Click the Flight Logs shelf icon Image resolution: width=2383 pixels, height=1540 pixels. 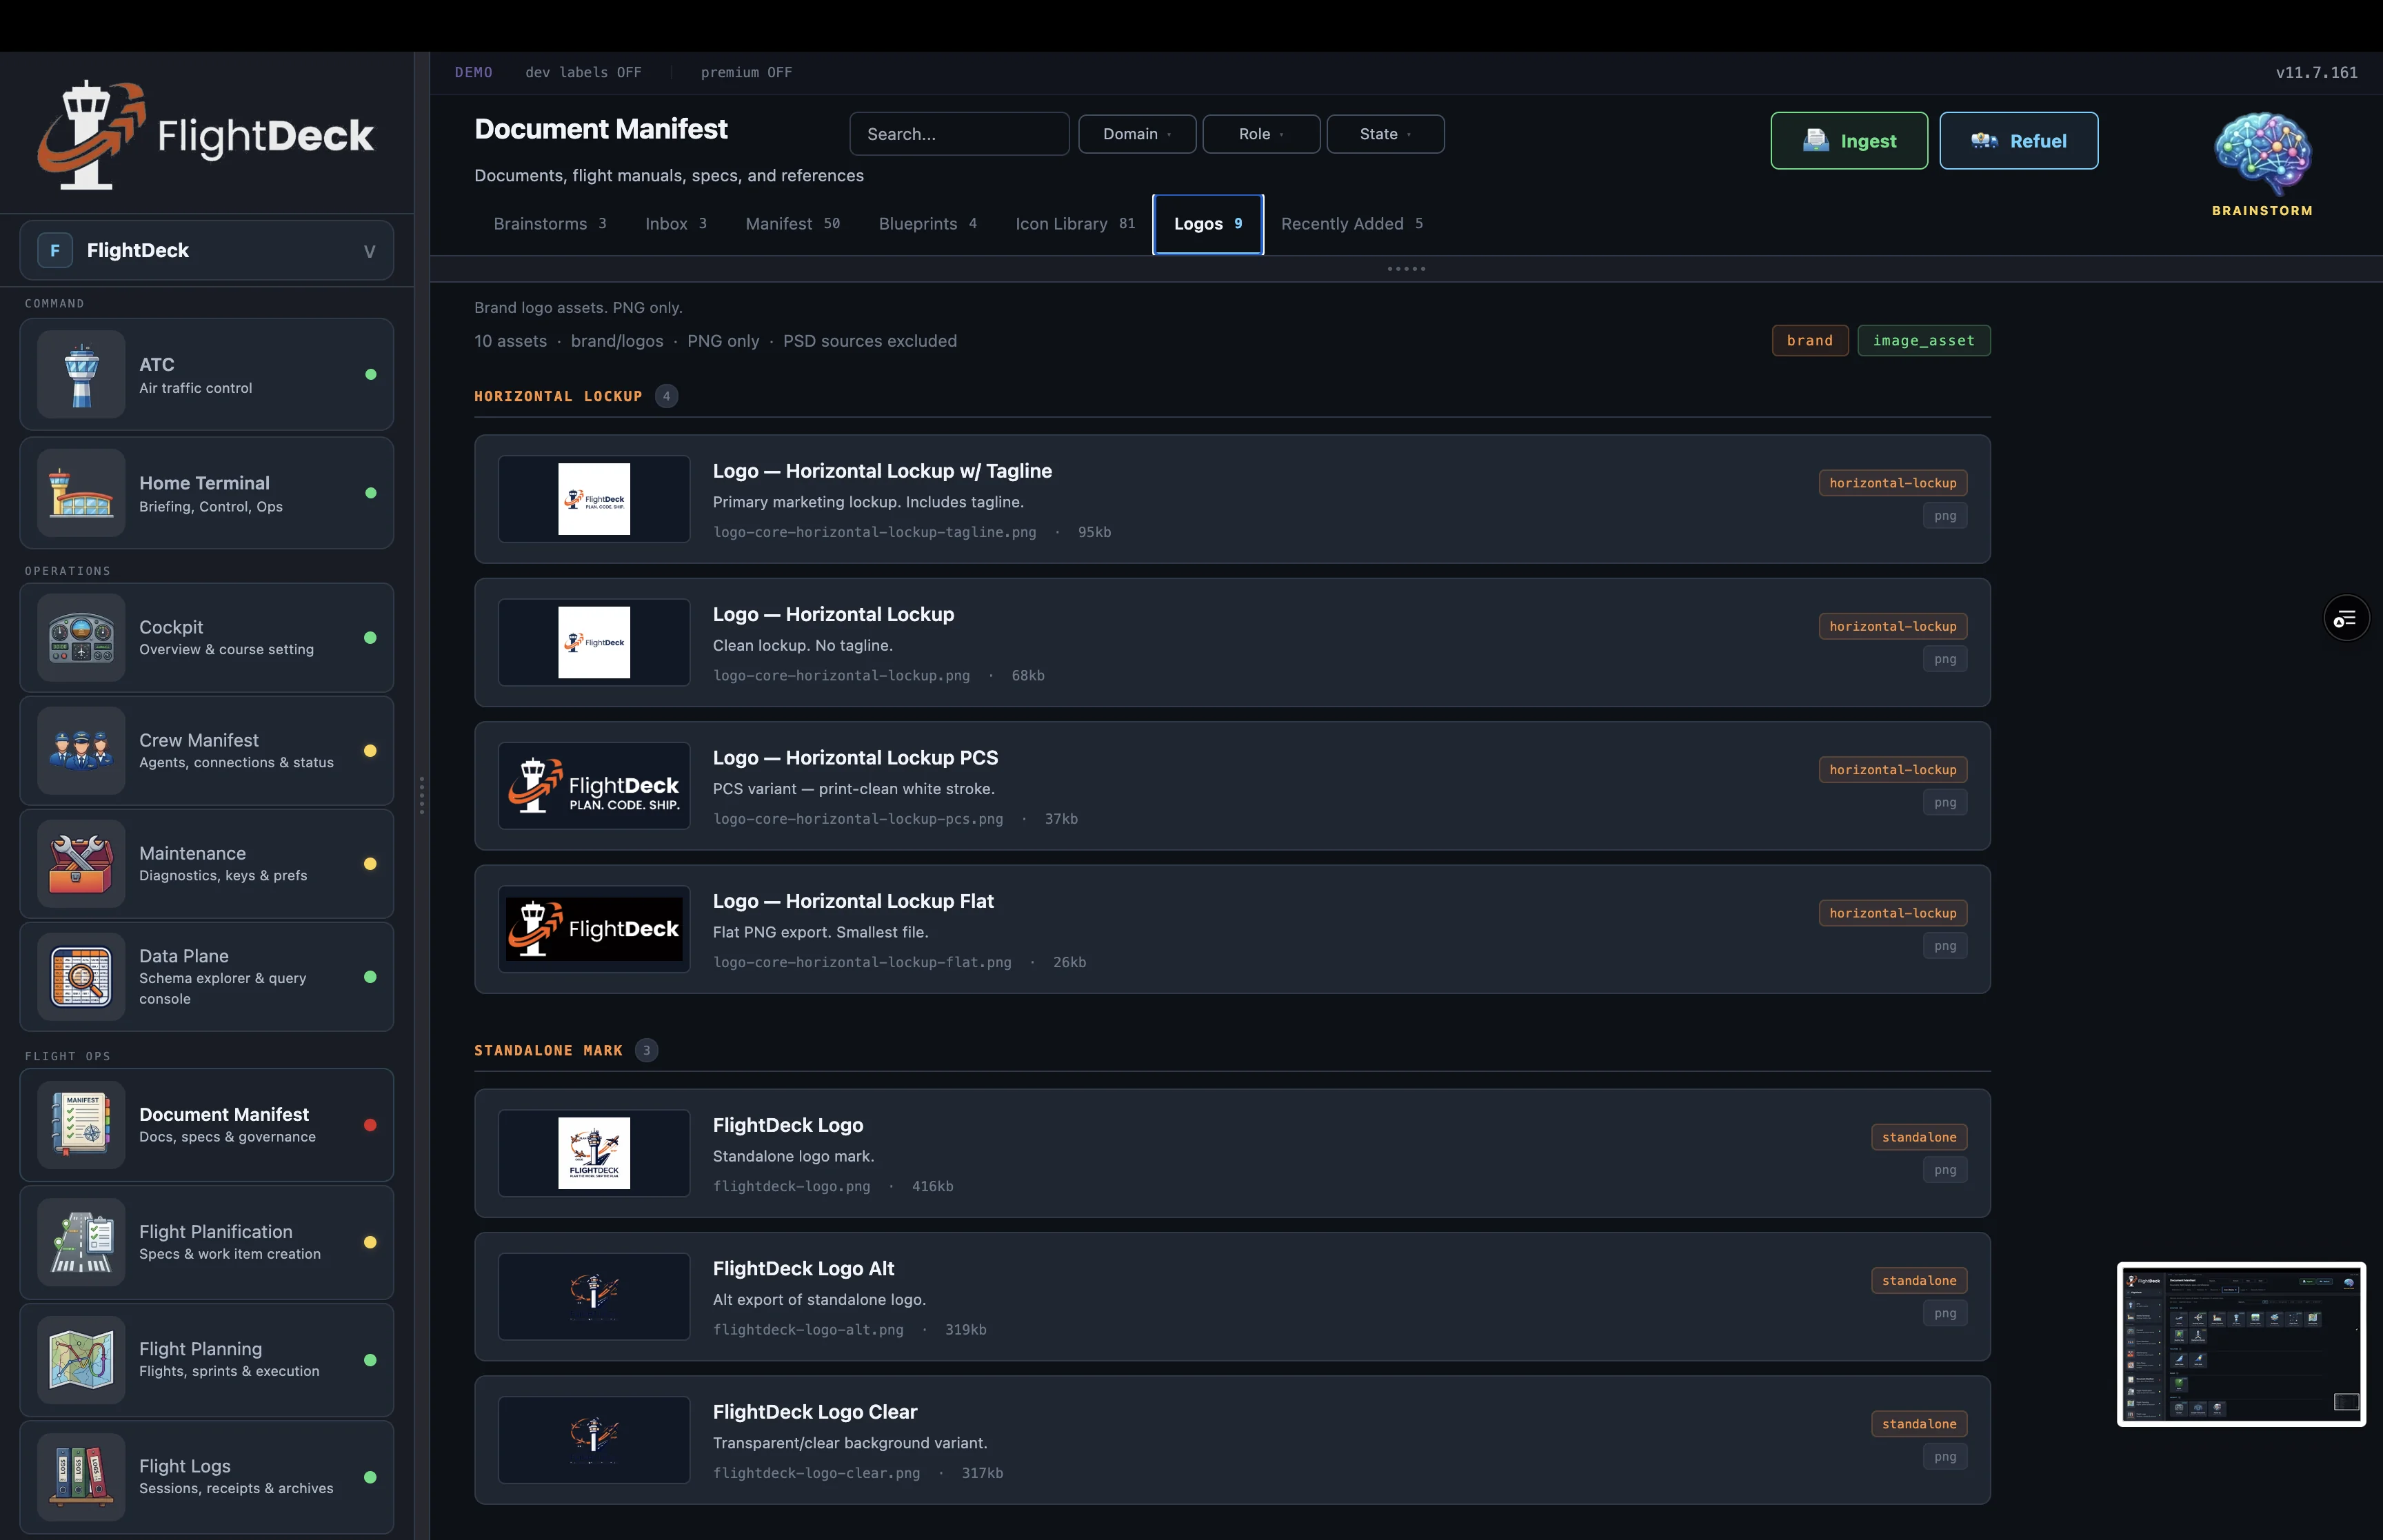pyautogui.click(x=81, y=1476)
